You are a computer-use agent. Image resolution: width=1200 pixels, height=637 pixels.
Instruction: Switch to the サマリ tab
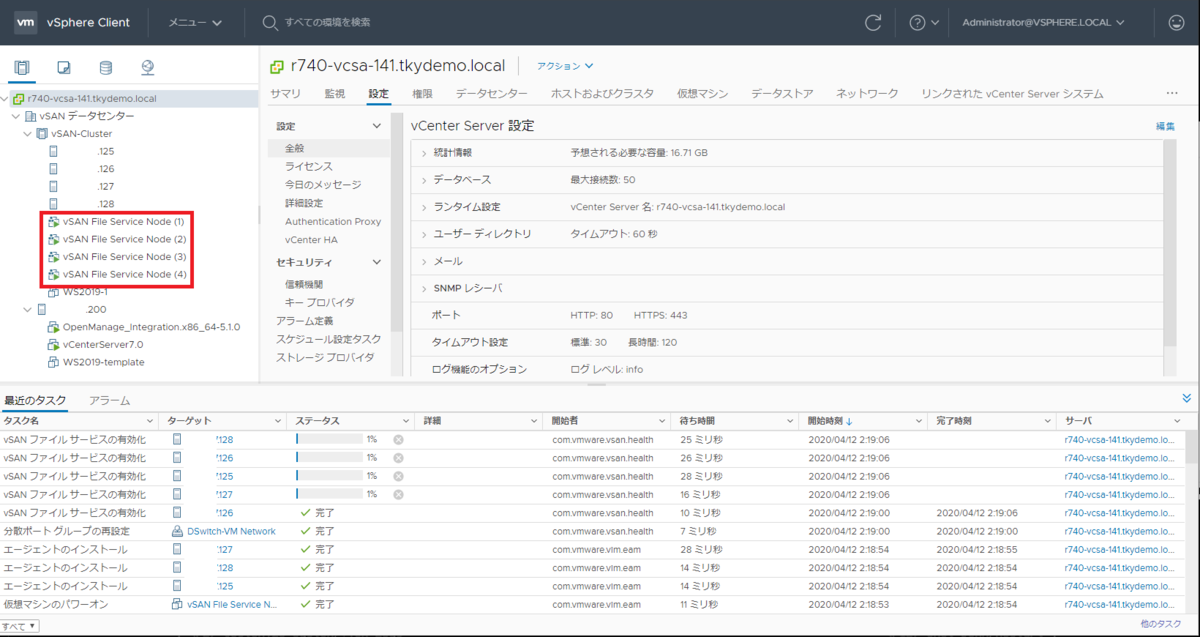point(285,94)
